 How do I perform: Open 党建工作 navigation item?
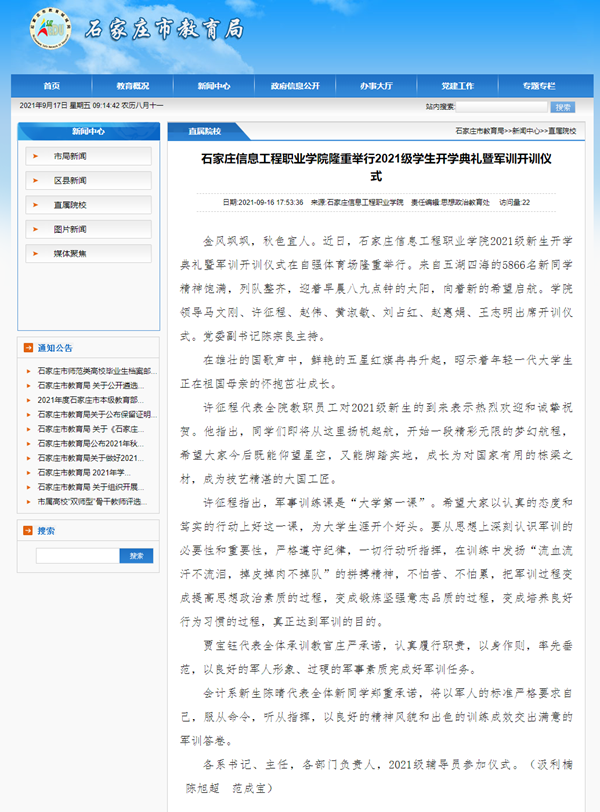457,86
